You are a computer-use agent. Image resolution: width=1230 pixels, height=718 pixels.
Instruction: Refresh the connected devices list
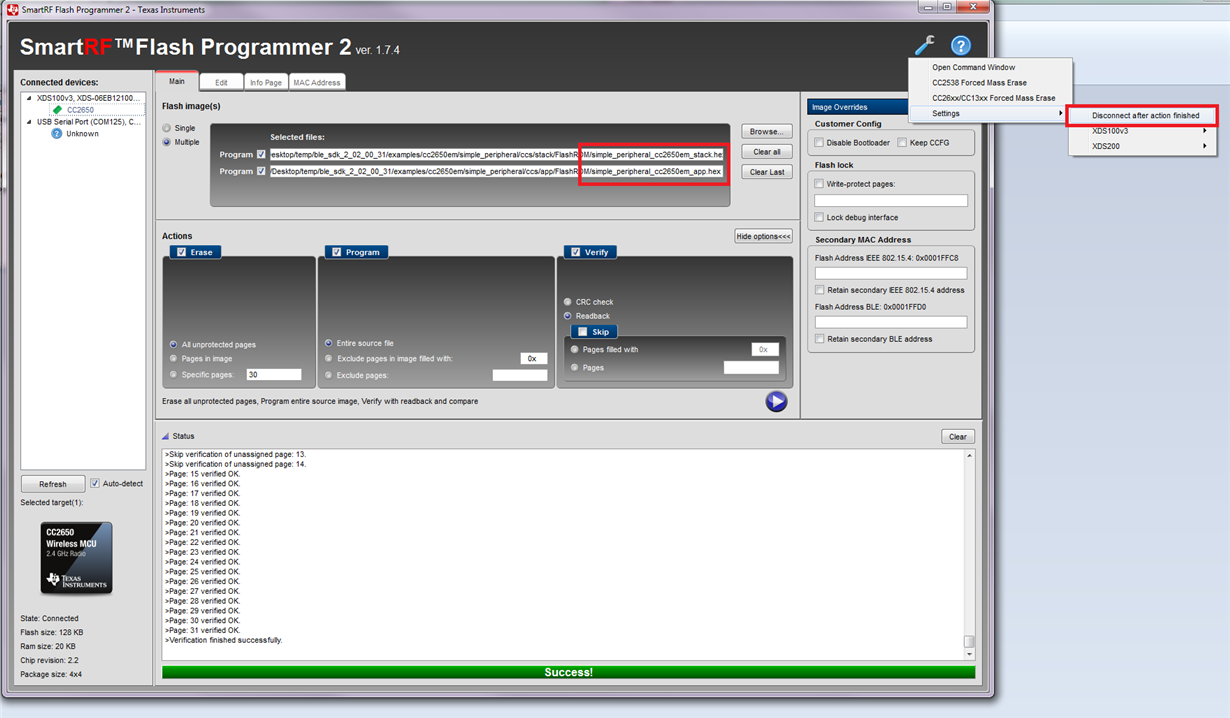[53, 484]
